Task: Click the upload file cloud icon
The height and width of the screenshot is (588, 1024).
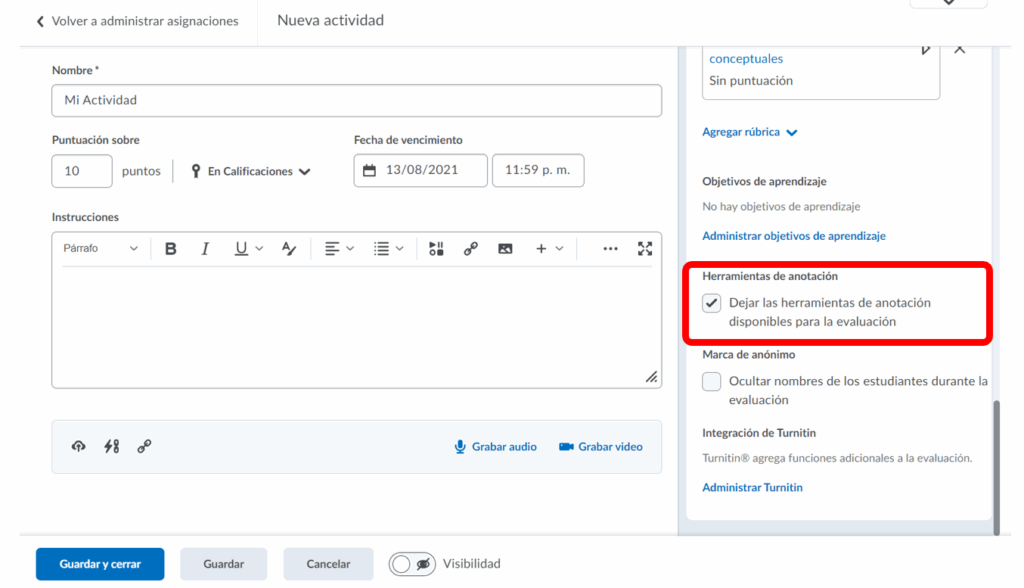Action: point(79,447)
